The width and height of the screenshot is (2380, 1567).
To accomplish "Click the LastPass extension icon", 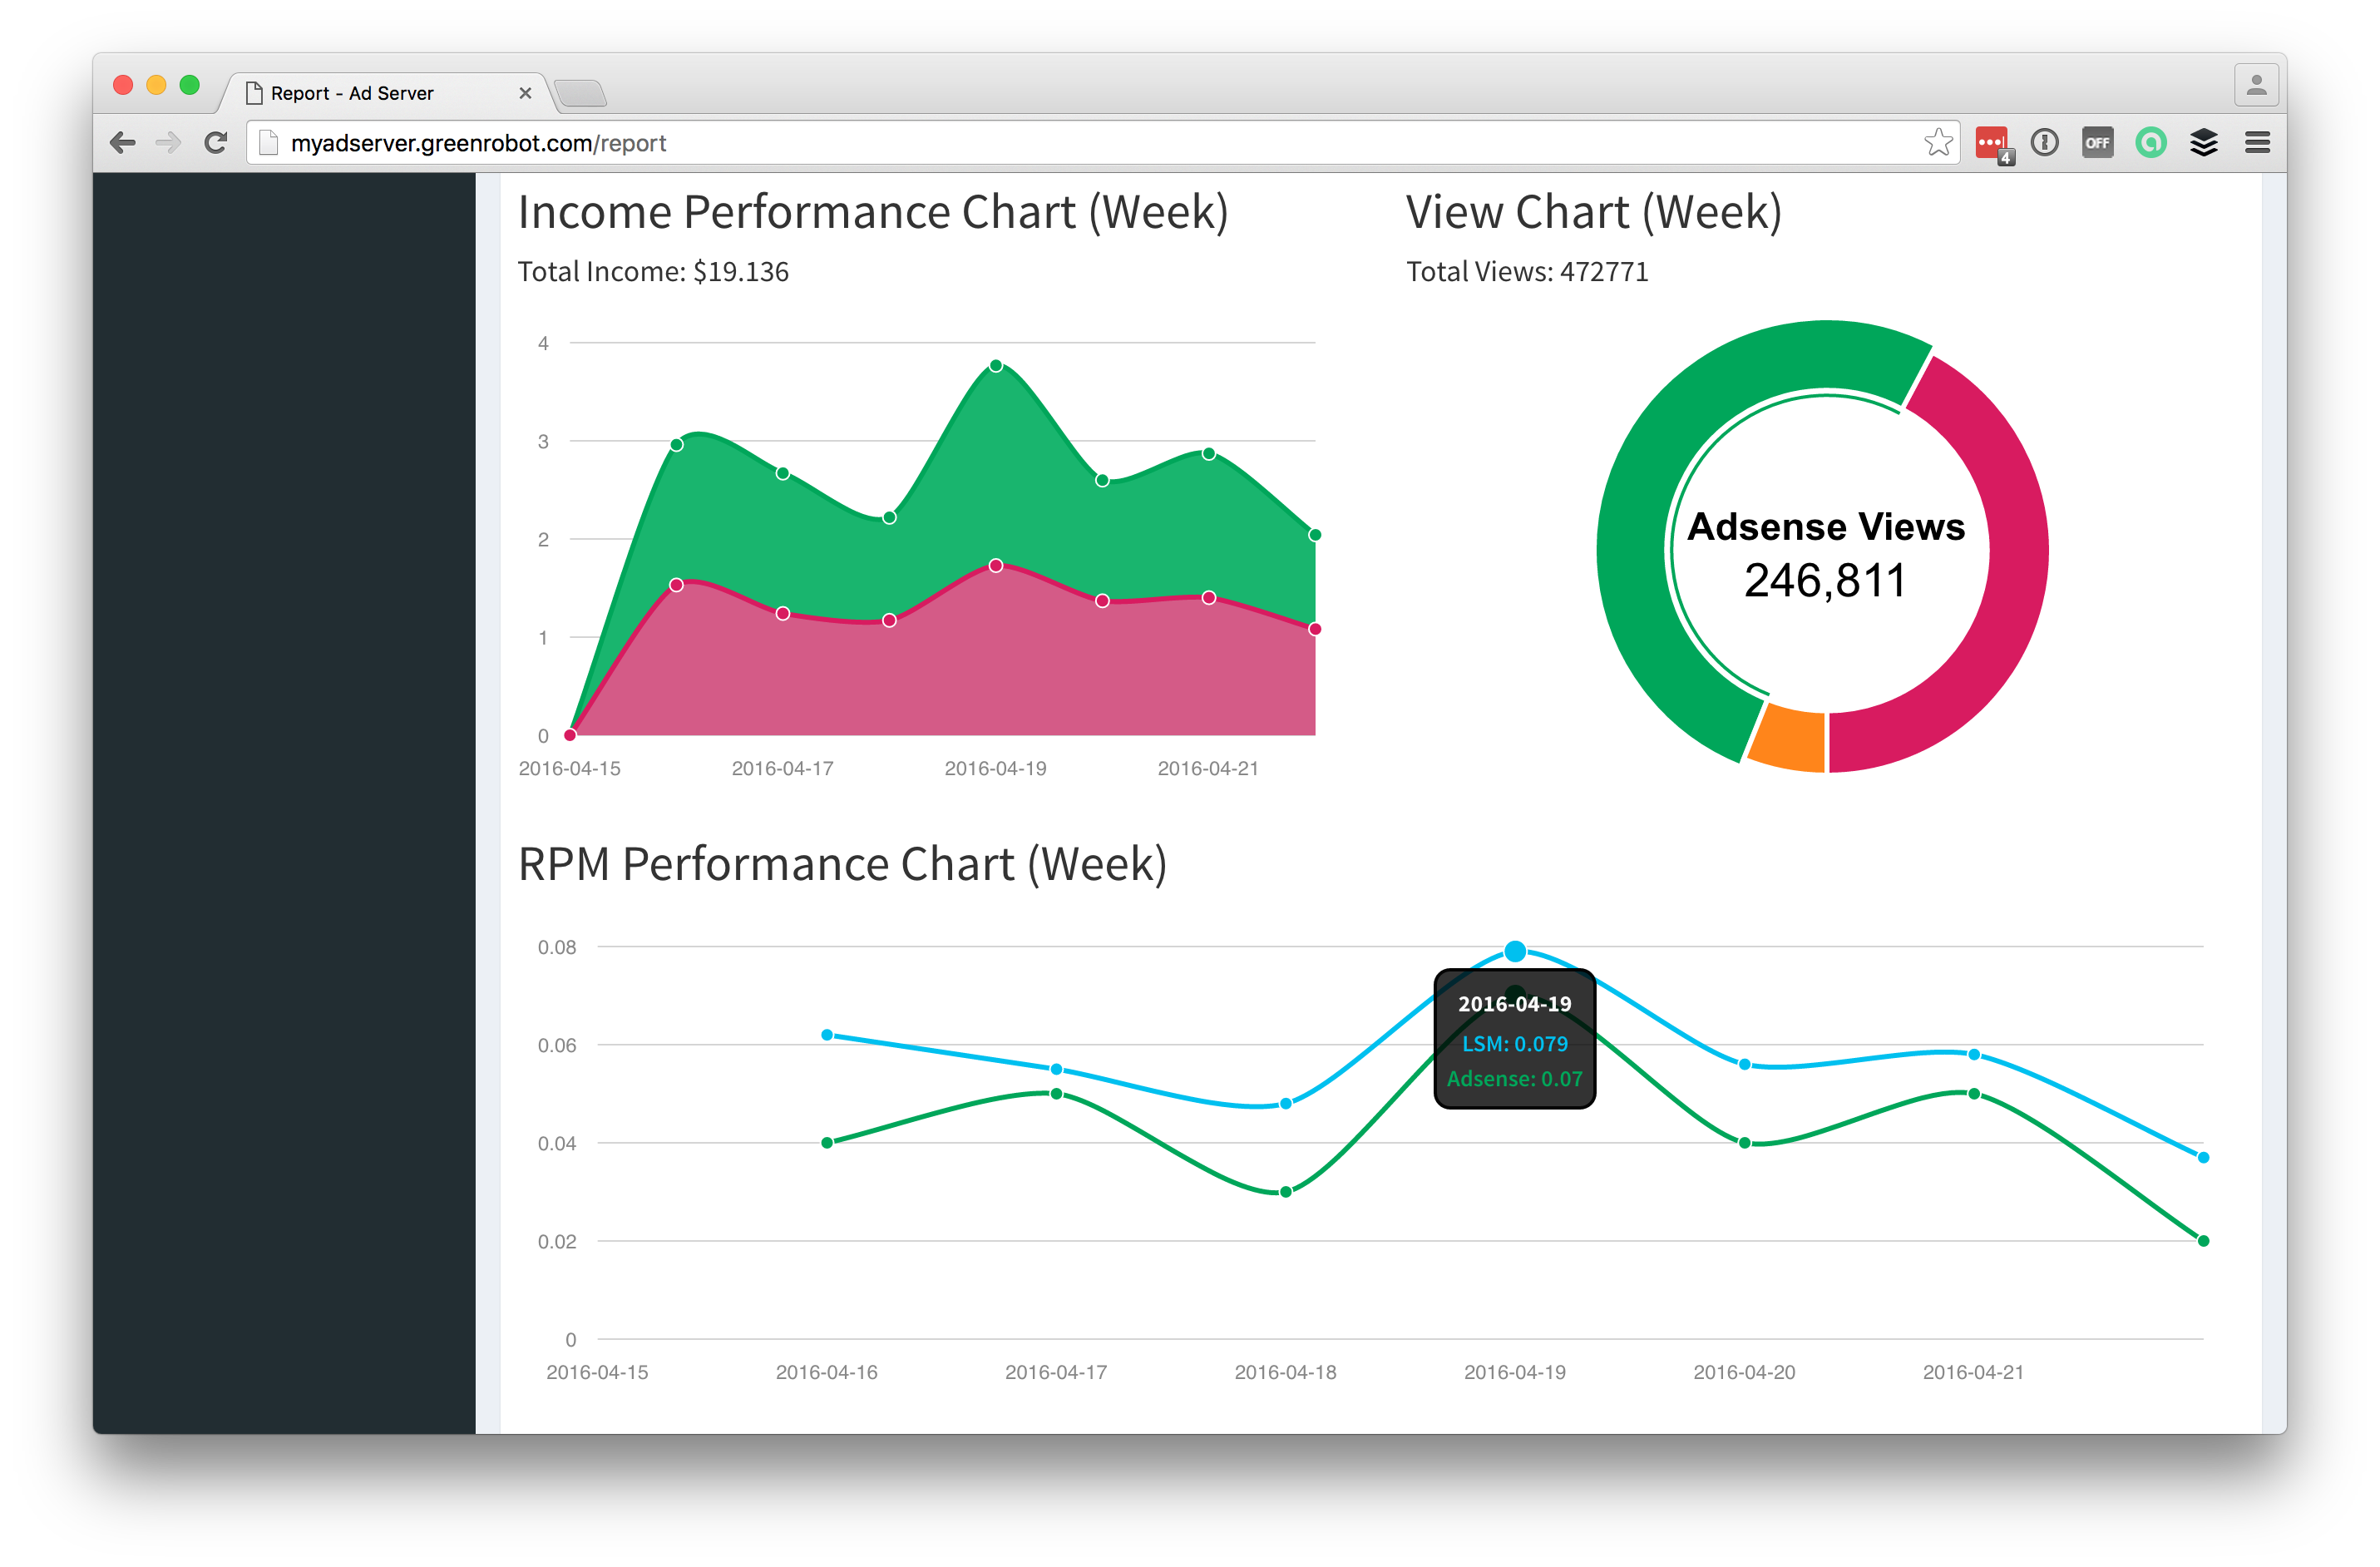I will 1991,143.
